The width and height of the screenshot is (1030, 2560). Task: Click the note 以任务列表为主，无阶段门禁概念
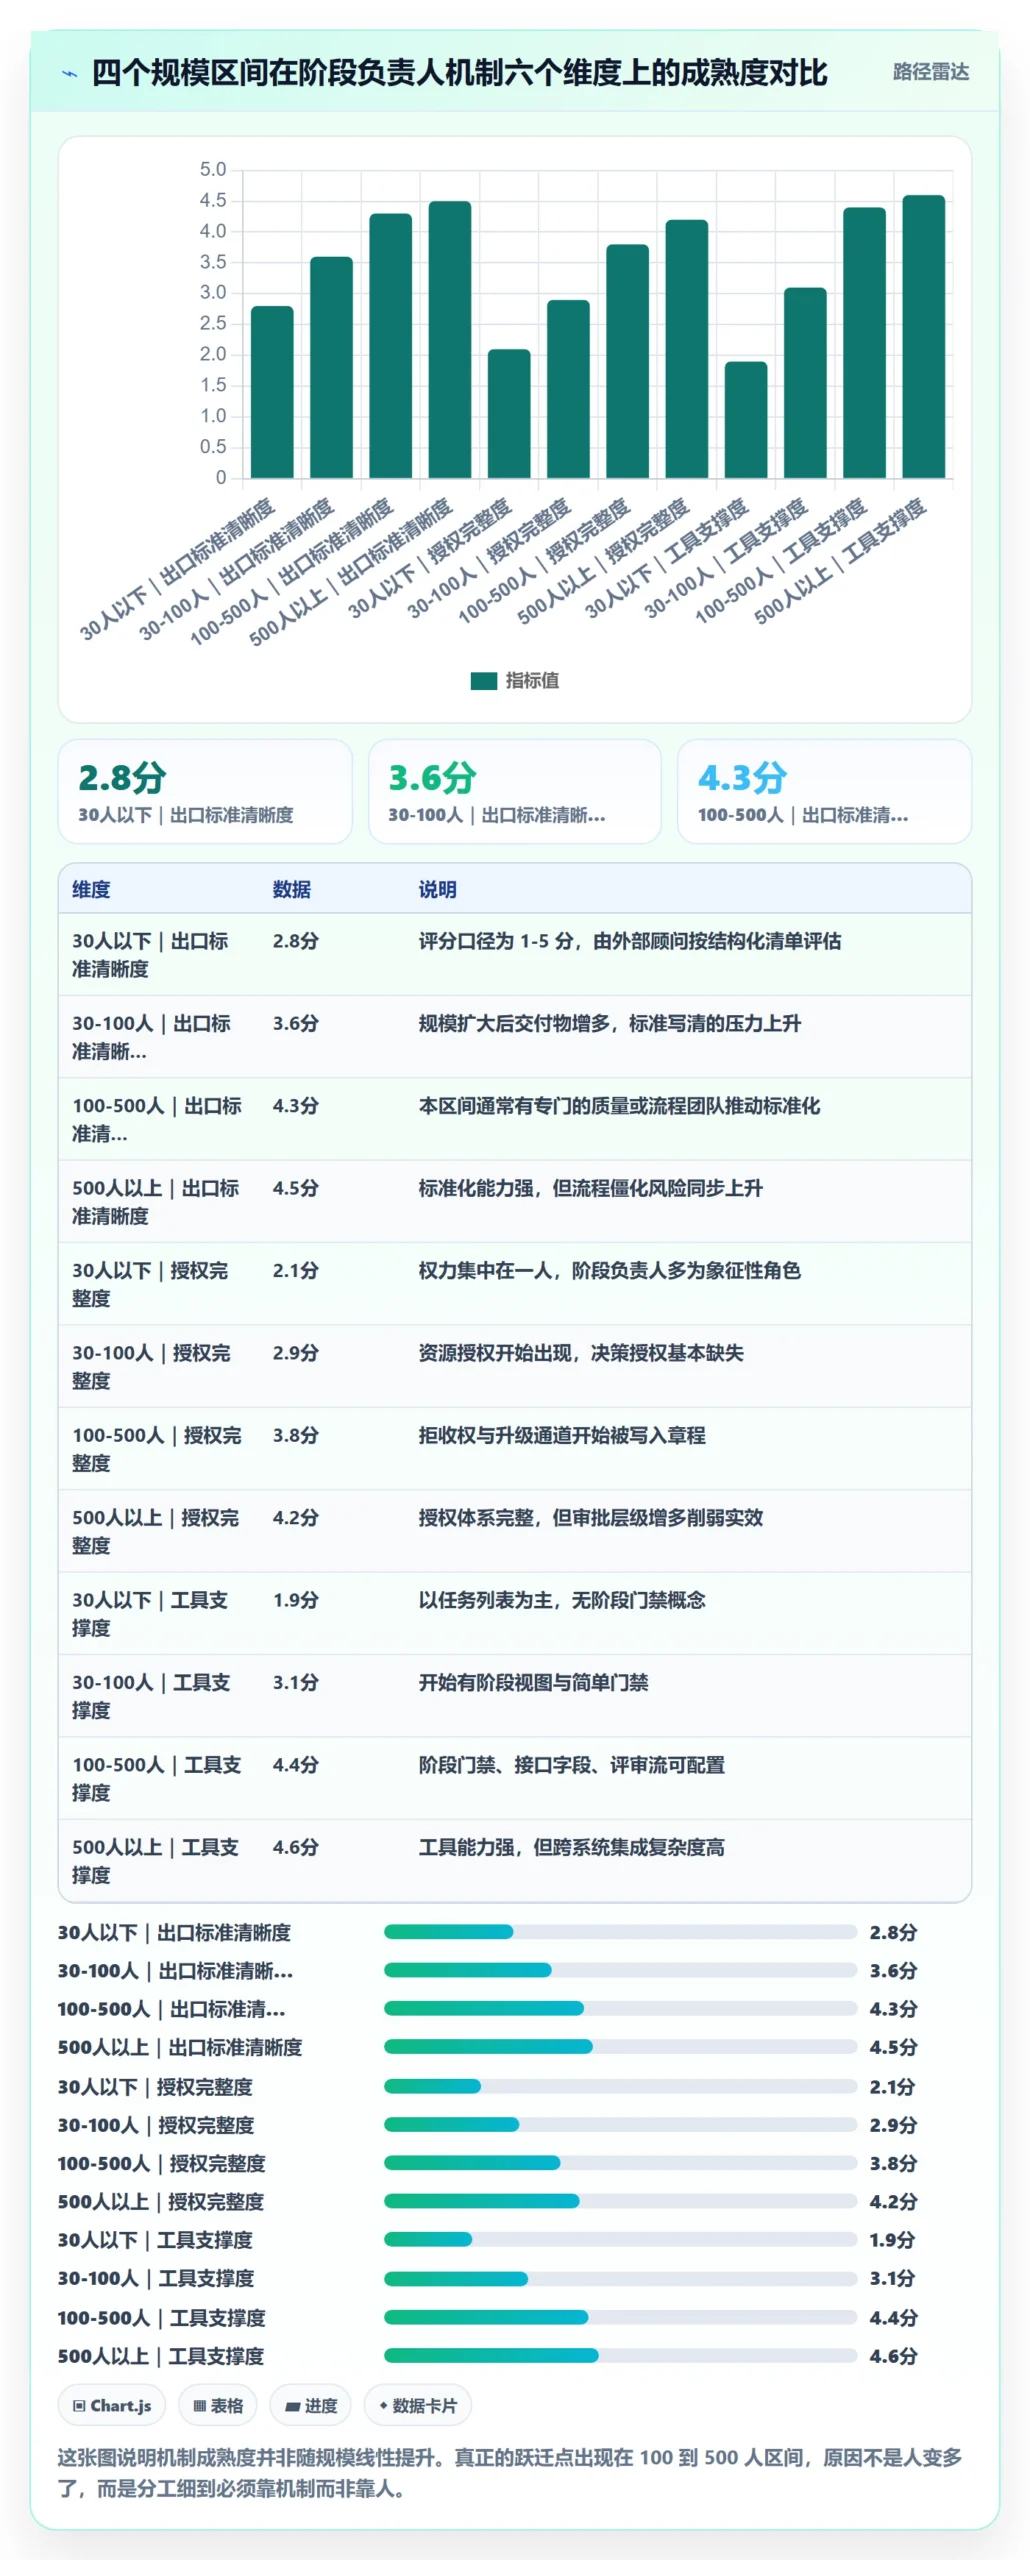[561, 1600]
